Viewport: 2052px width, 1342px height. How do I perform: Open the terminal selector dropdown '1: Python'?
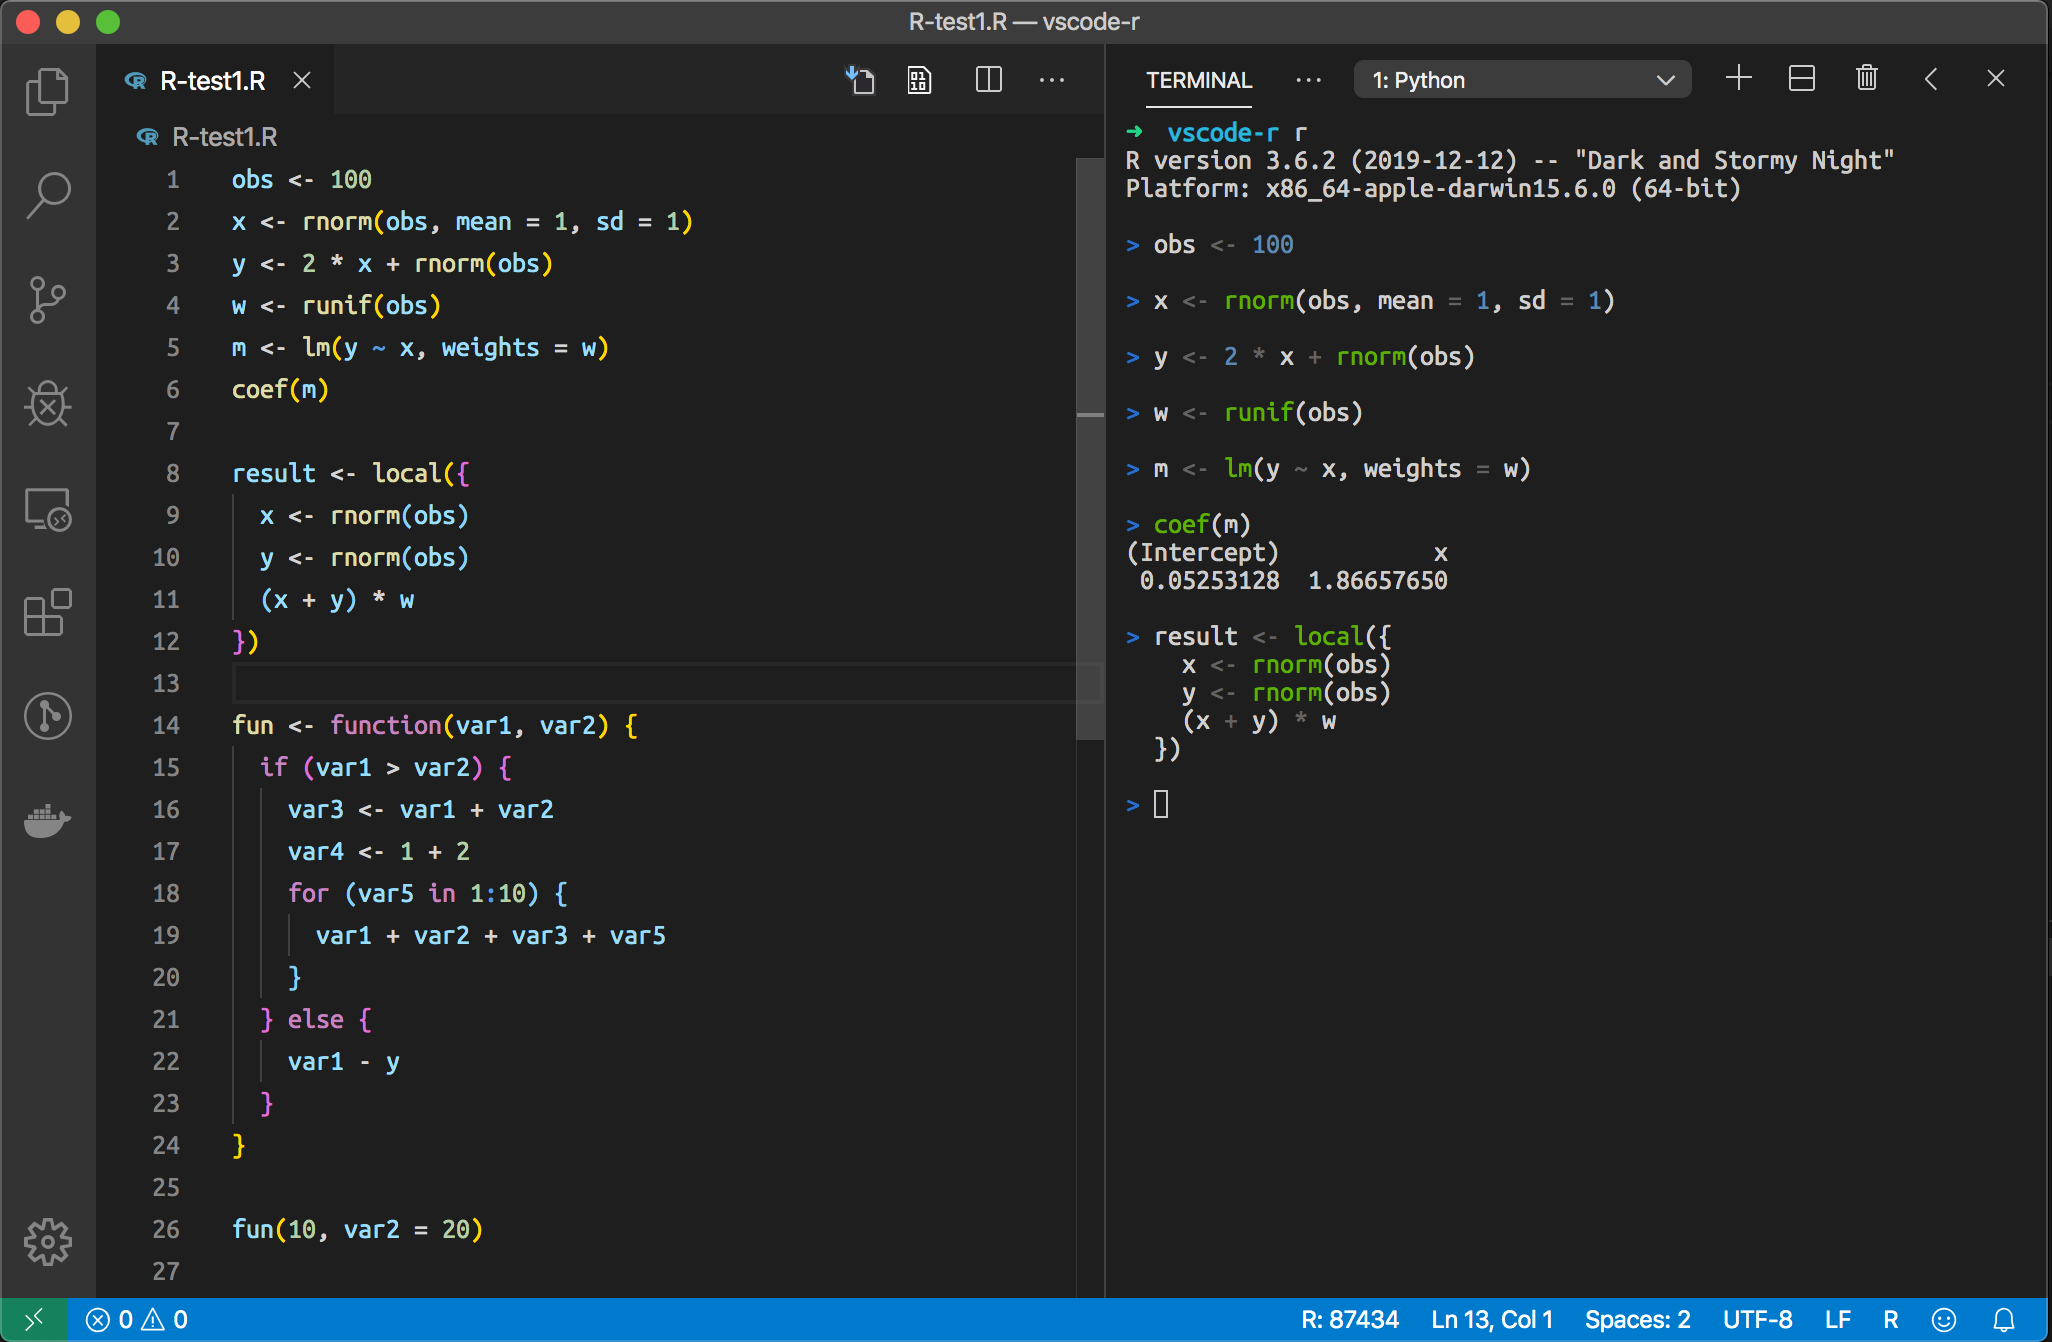tap(1521, 80)
